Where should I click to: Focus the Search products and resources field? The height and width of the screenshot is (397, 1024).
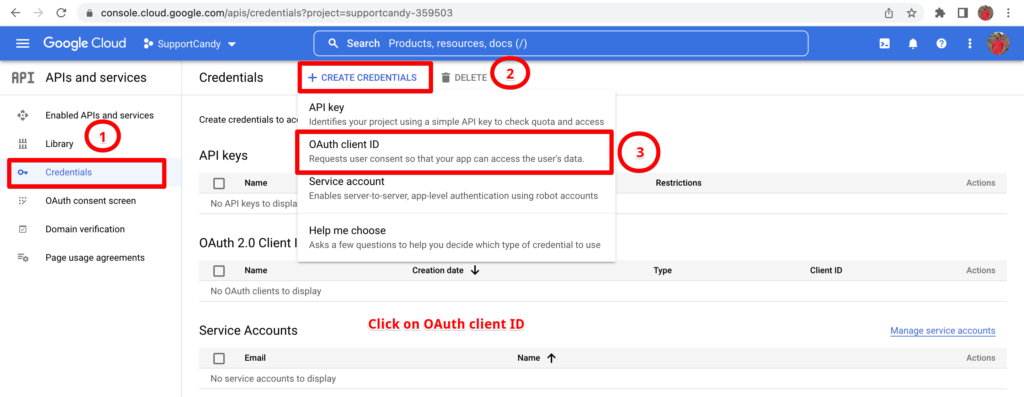tap(560, 44)
